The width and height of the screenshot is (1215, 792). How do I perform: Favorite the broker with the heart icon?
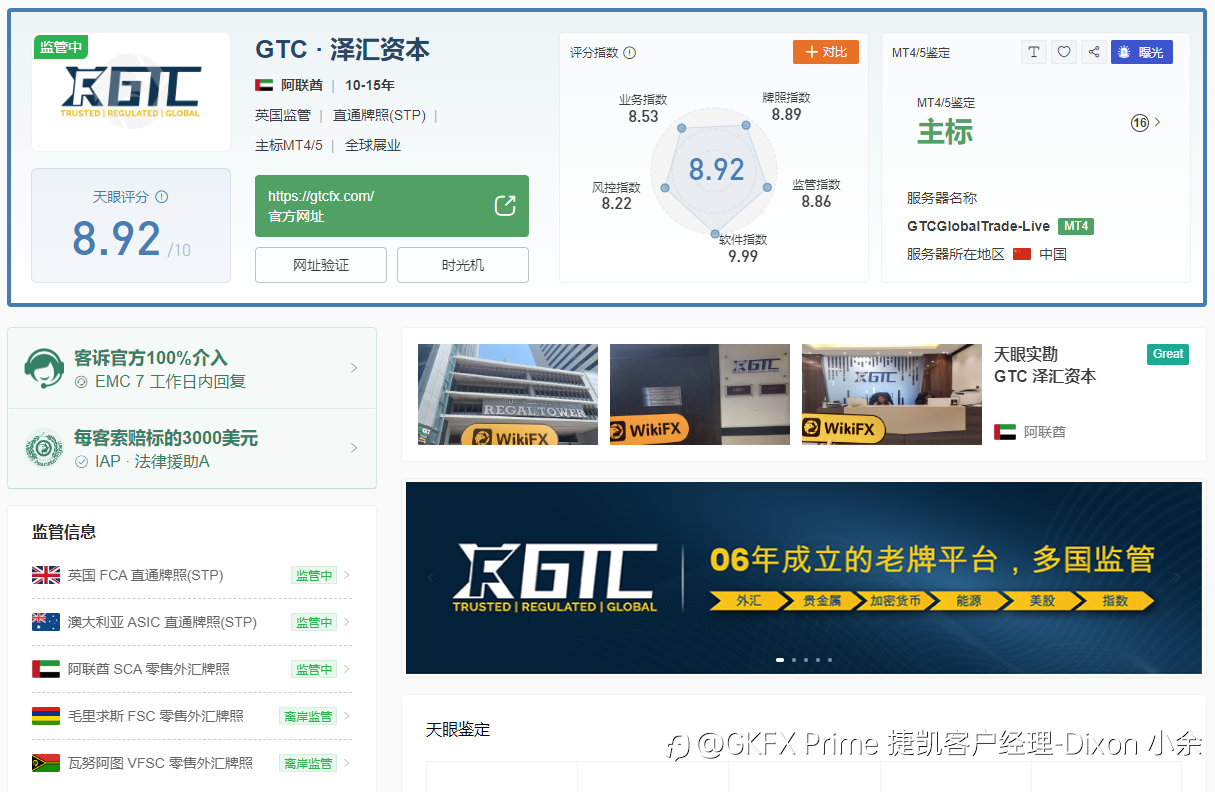(x=1064, y=52)
